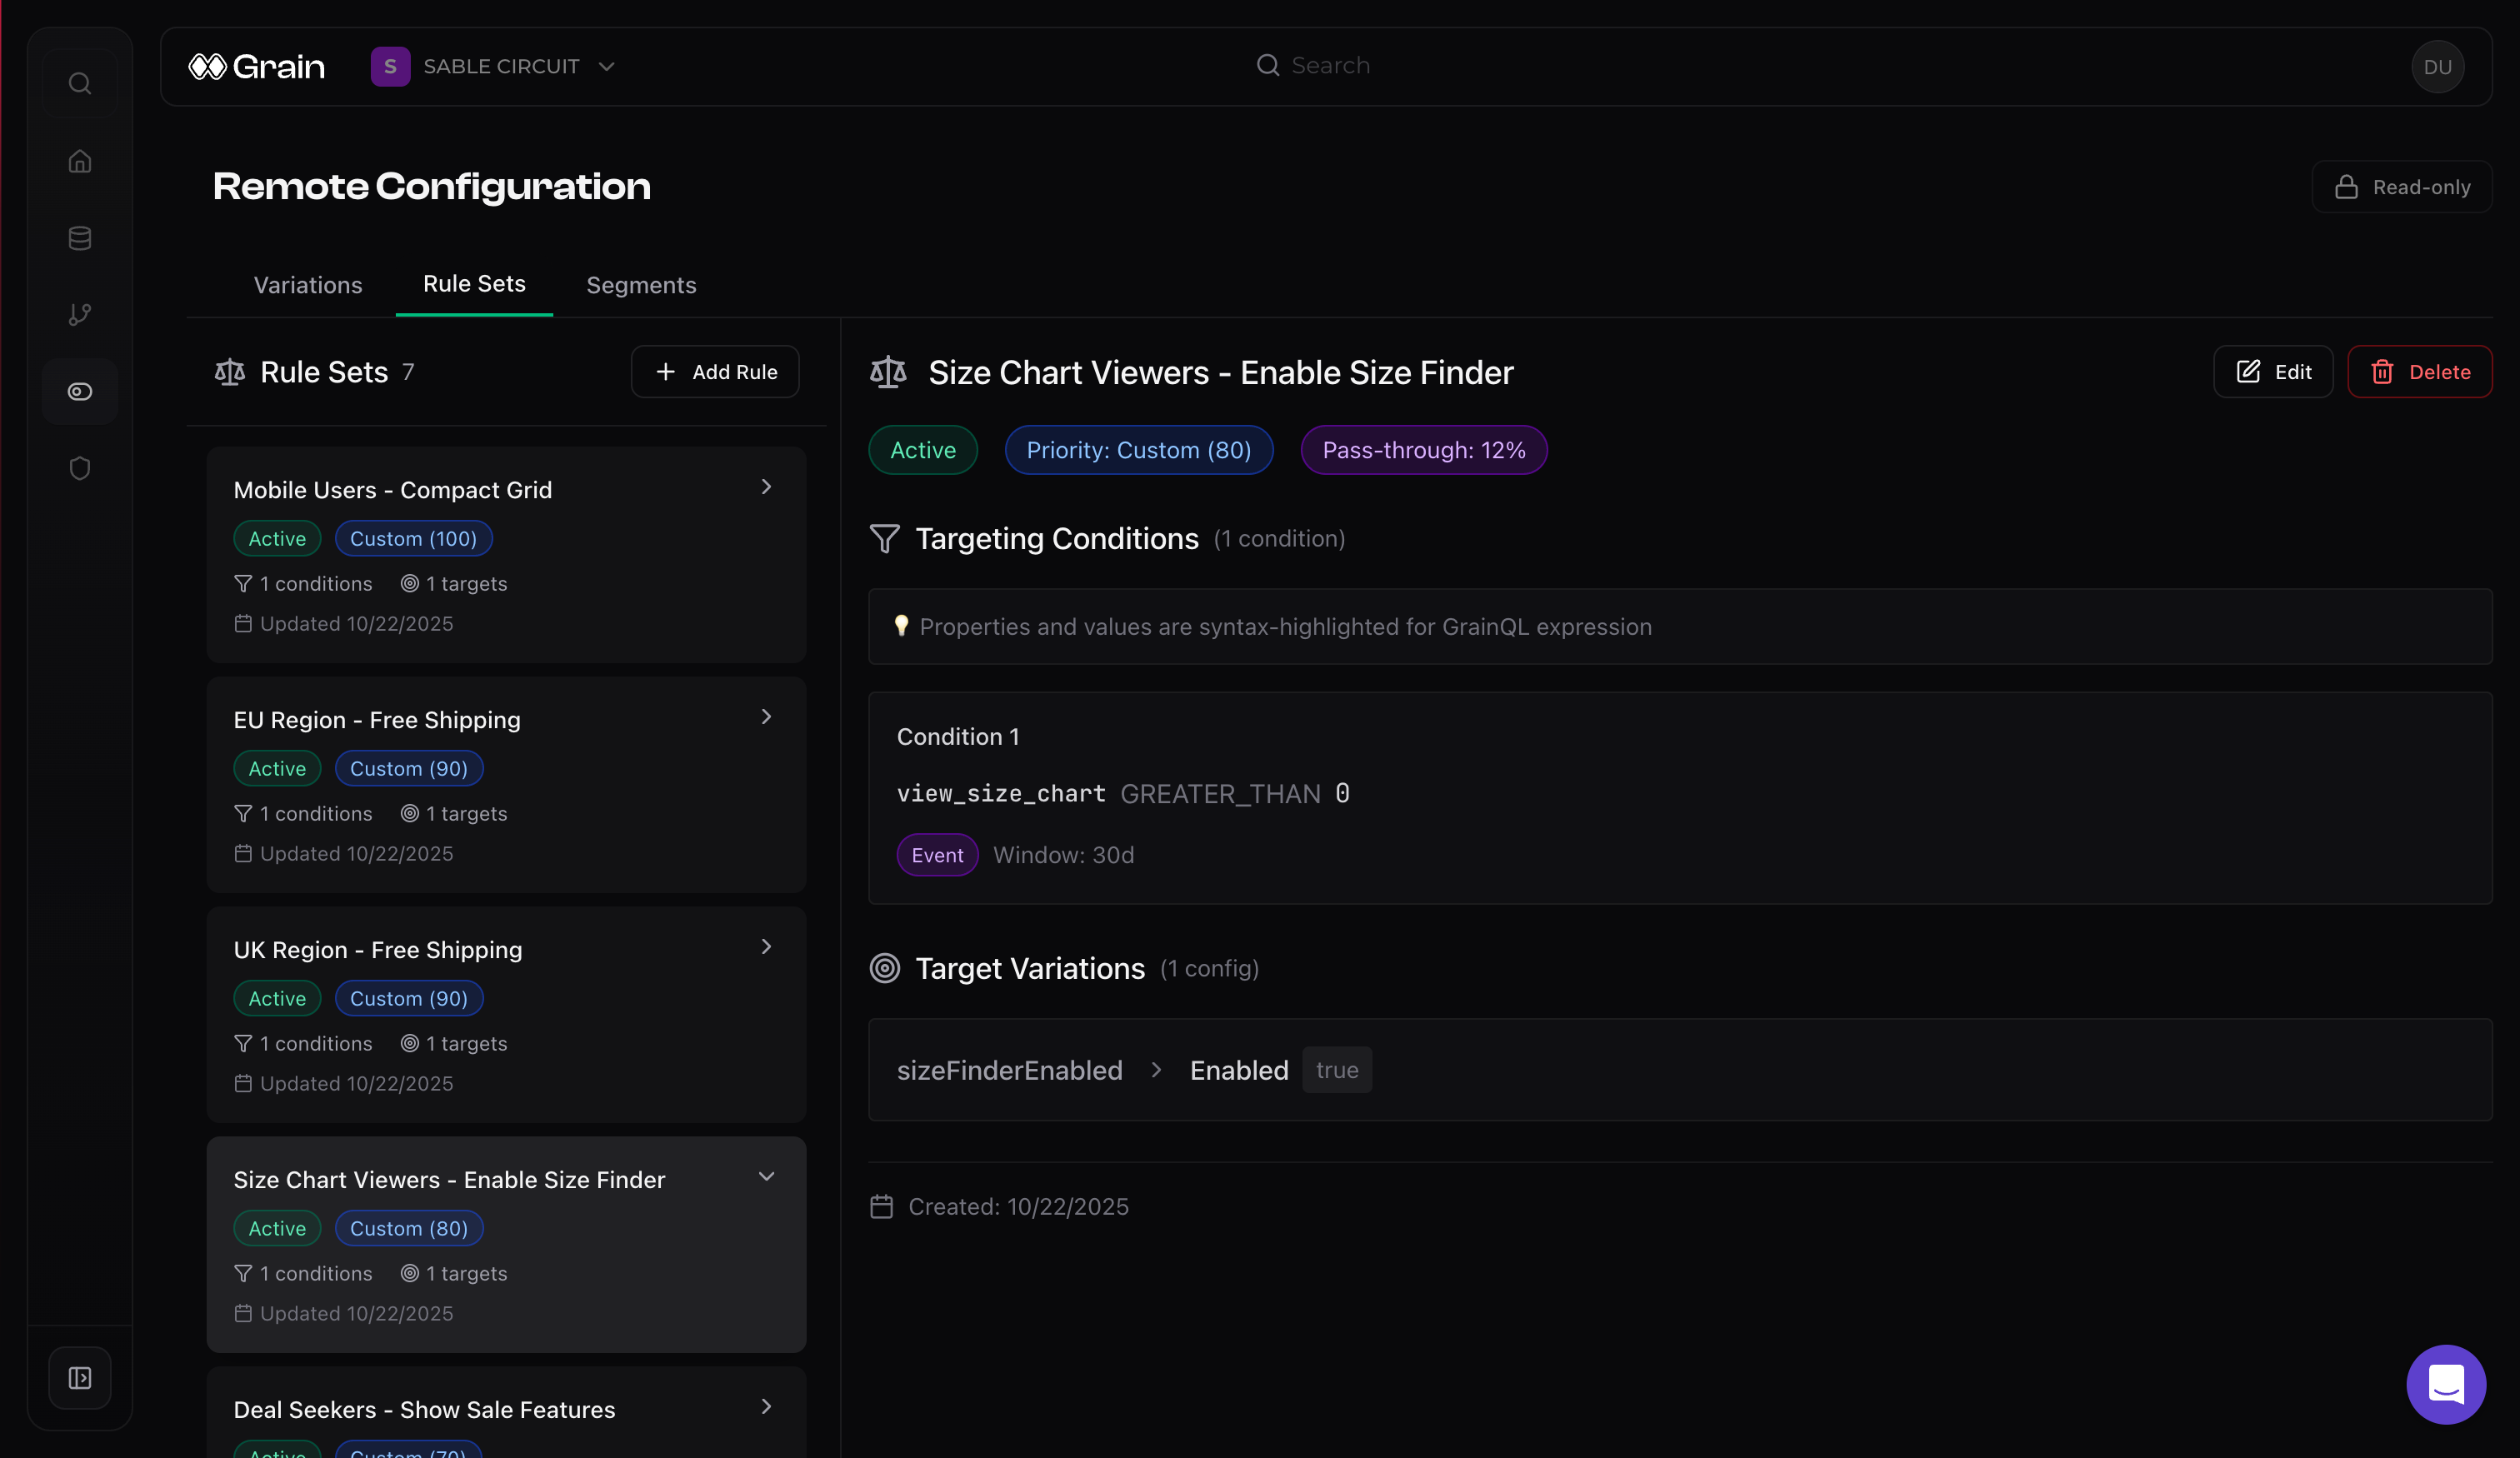Click the sidebar search icon
Image resolution: width=2520 pixels, height=1458 pixels.
(80, 83)
